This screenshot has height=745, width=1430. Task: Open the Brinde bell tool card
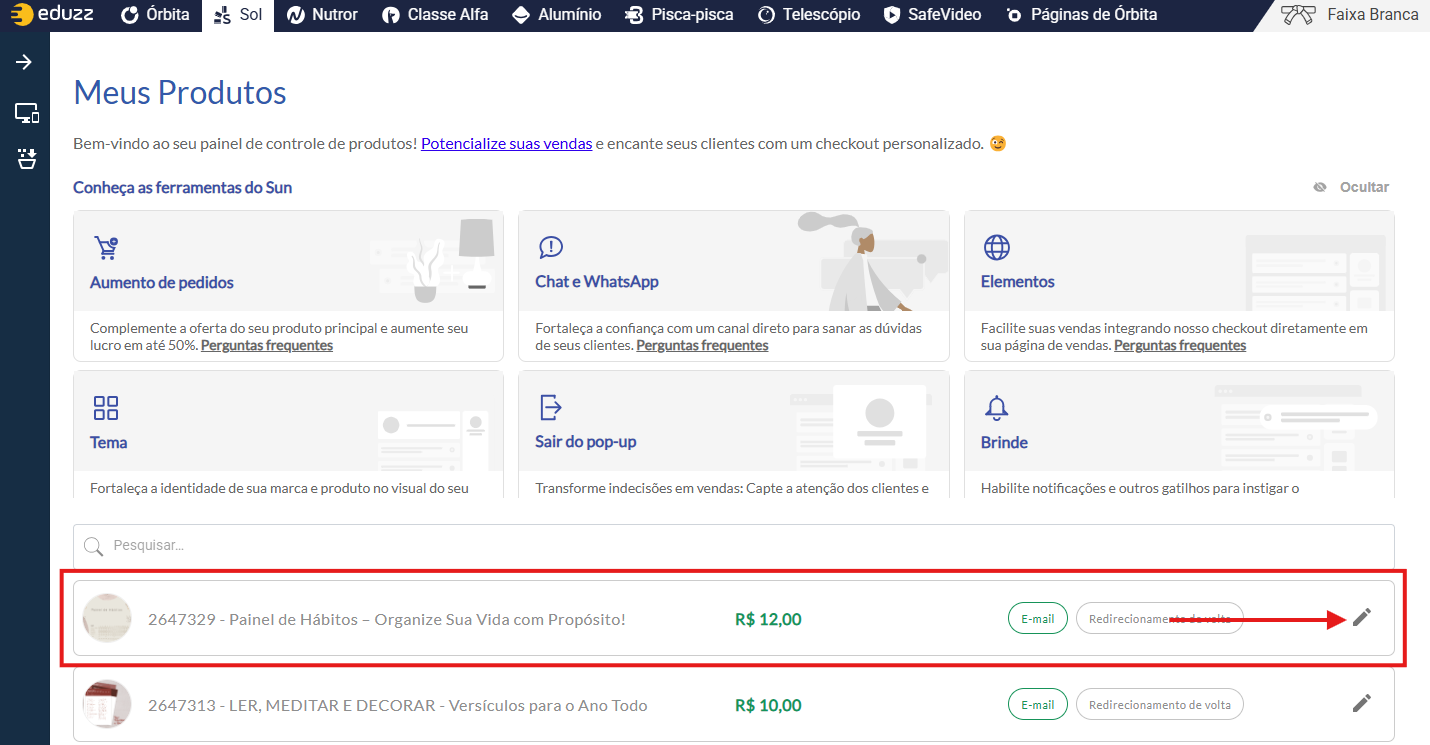click(x=1178, y=435)
